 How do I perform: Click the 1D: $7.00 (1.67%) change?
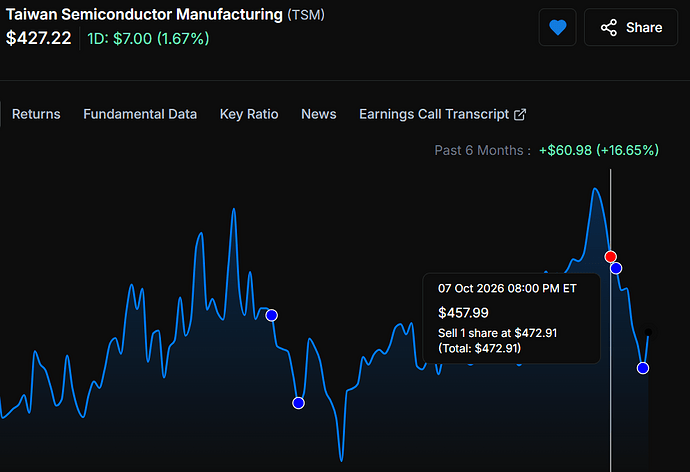pos(148,39)
